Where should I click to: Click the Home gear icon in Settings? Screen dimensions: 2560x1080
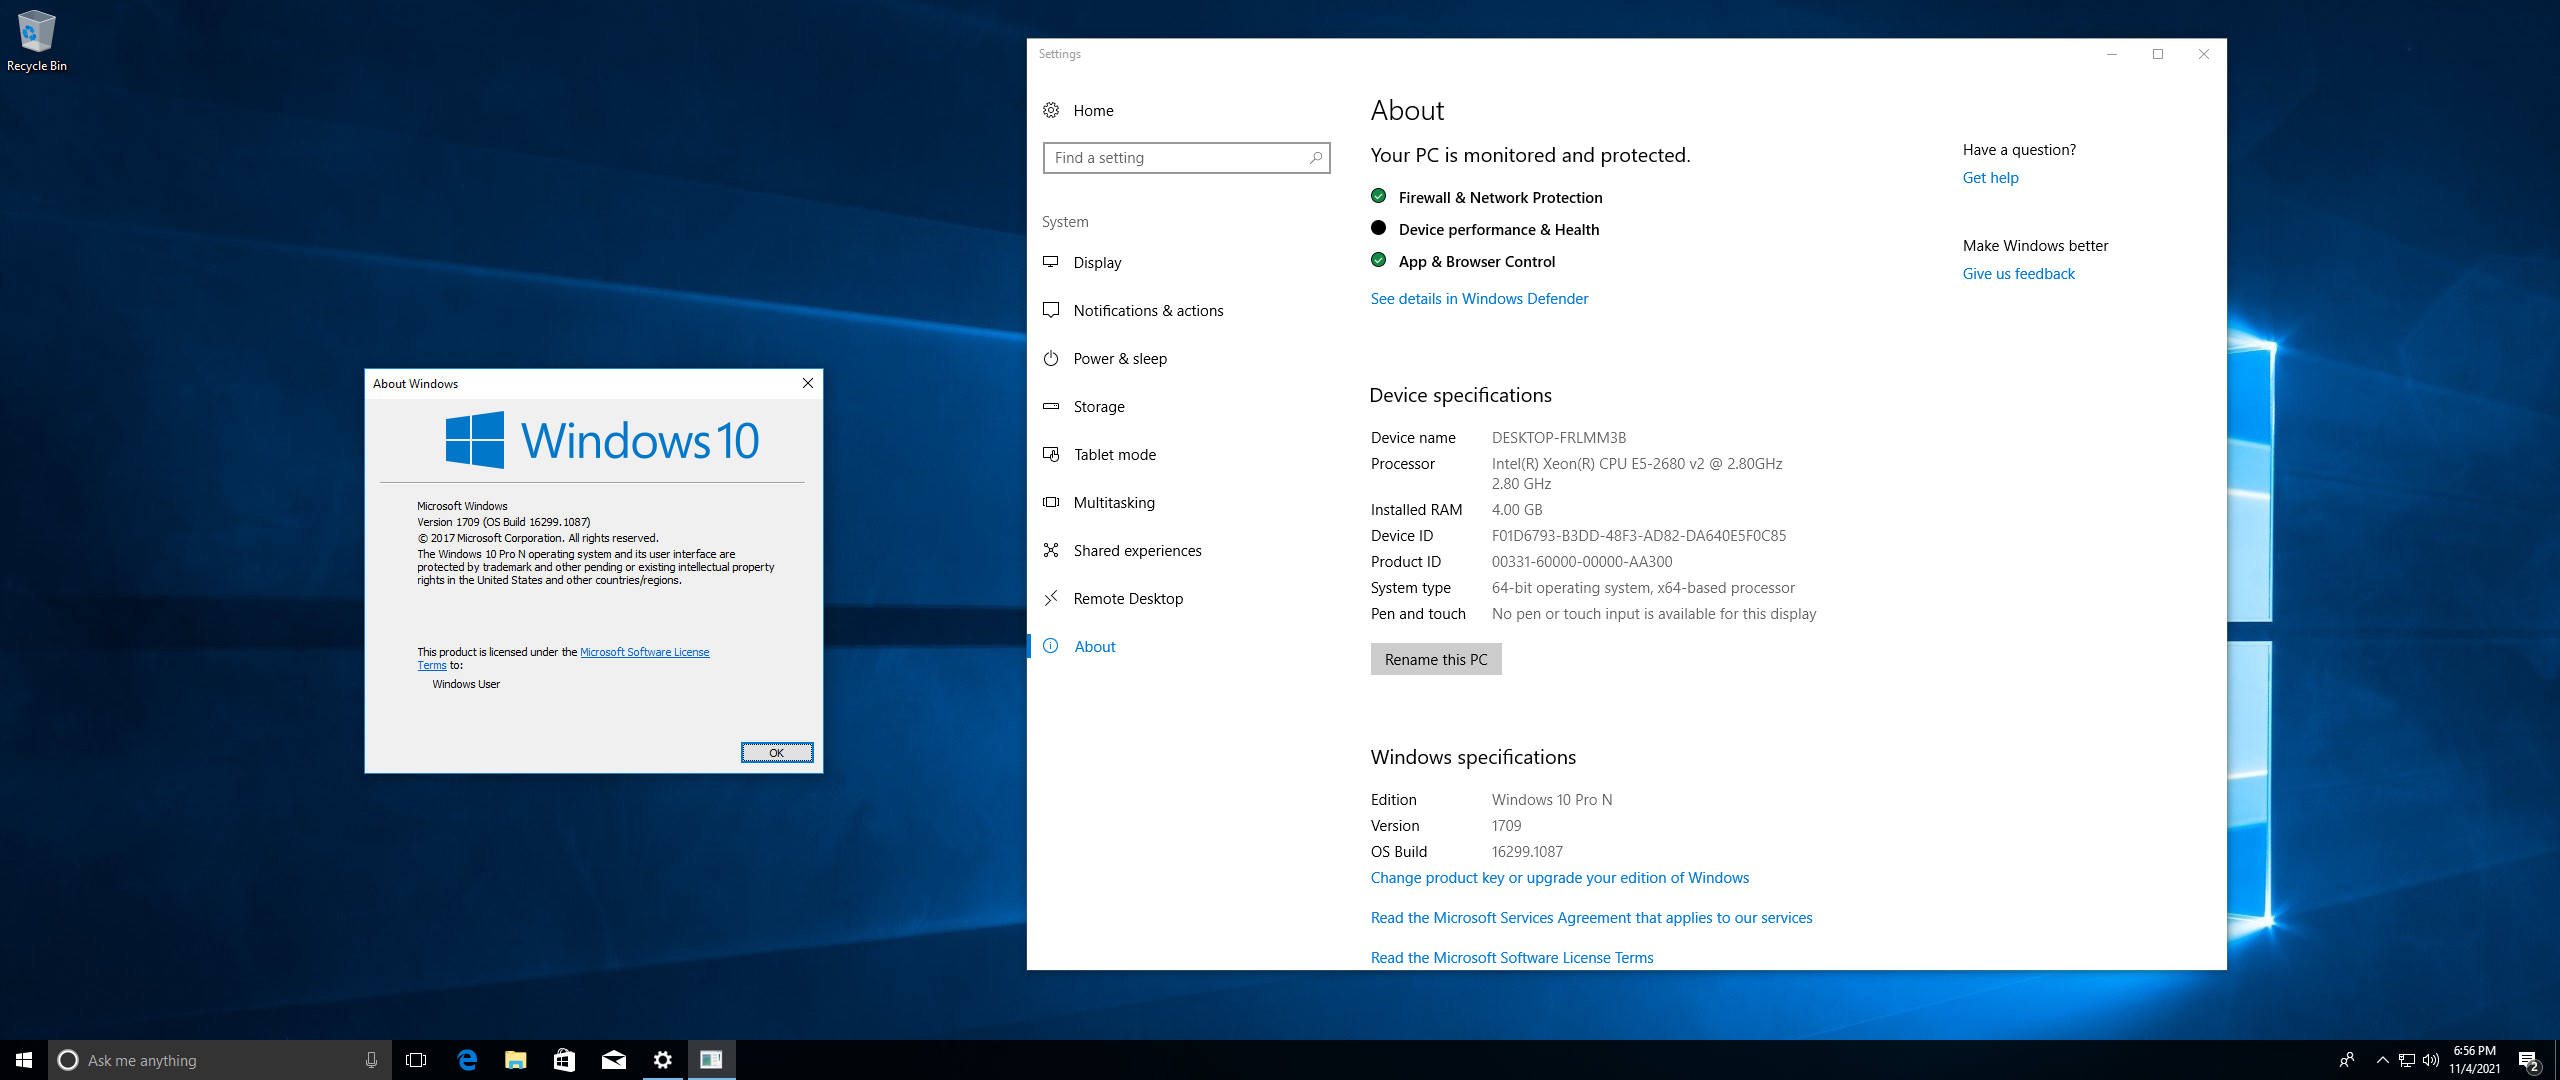click(1051, 110)
